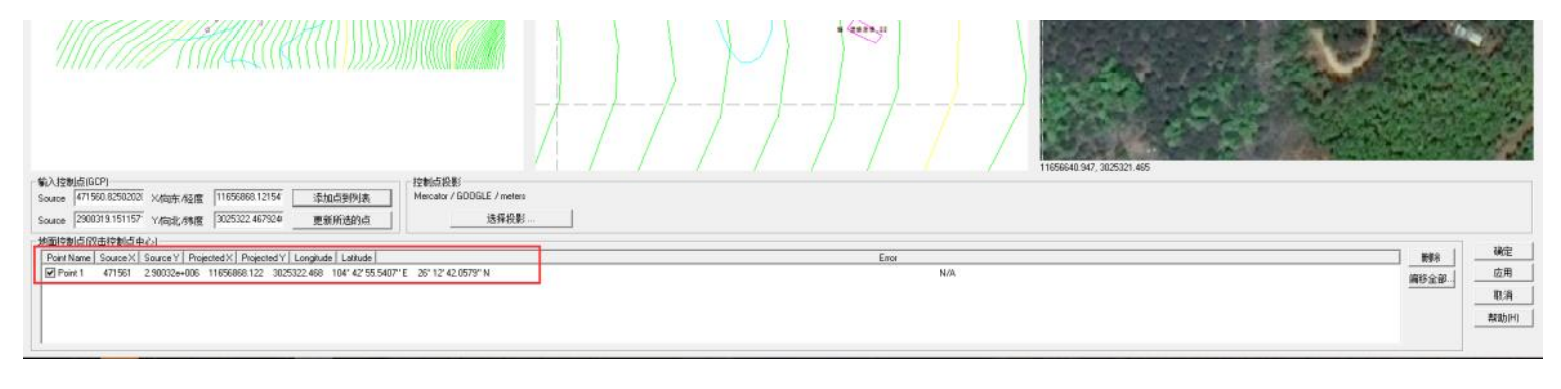Focus the top Source X pixel field
1561x389 pixels.
pos(110,198)
